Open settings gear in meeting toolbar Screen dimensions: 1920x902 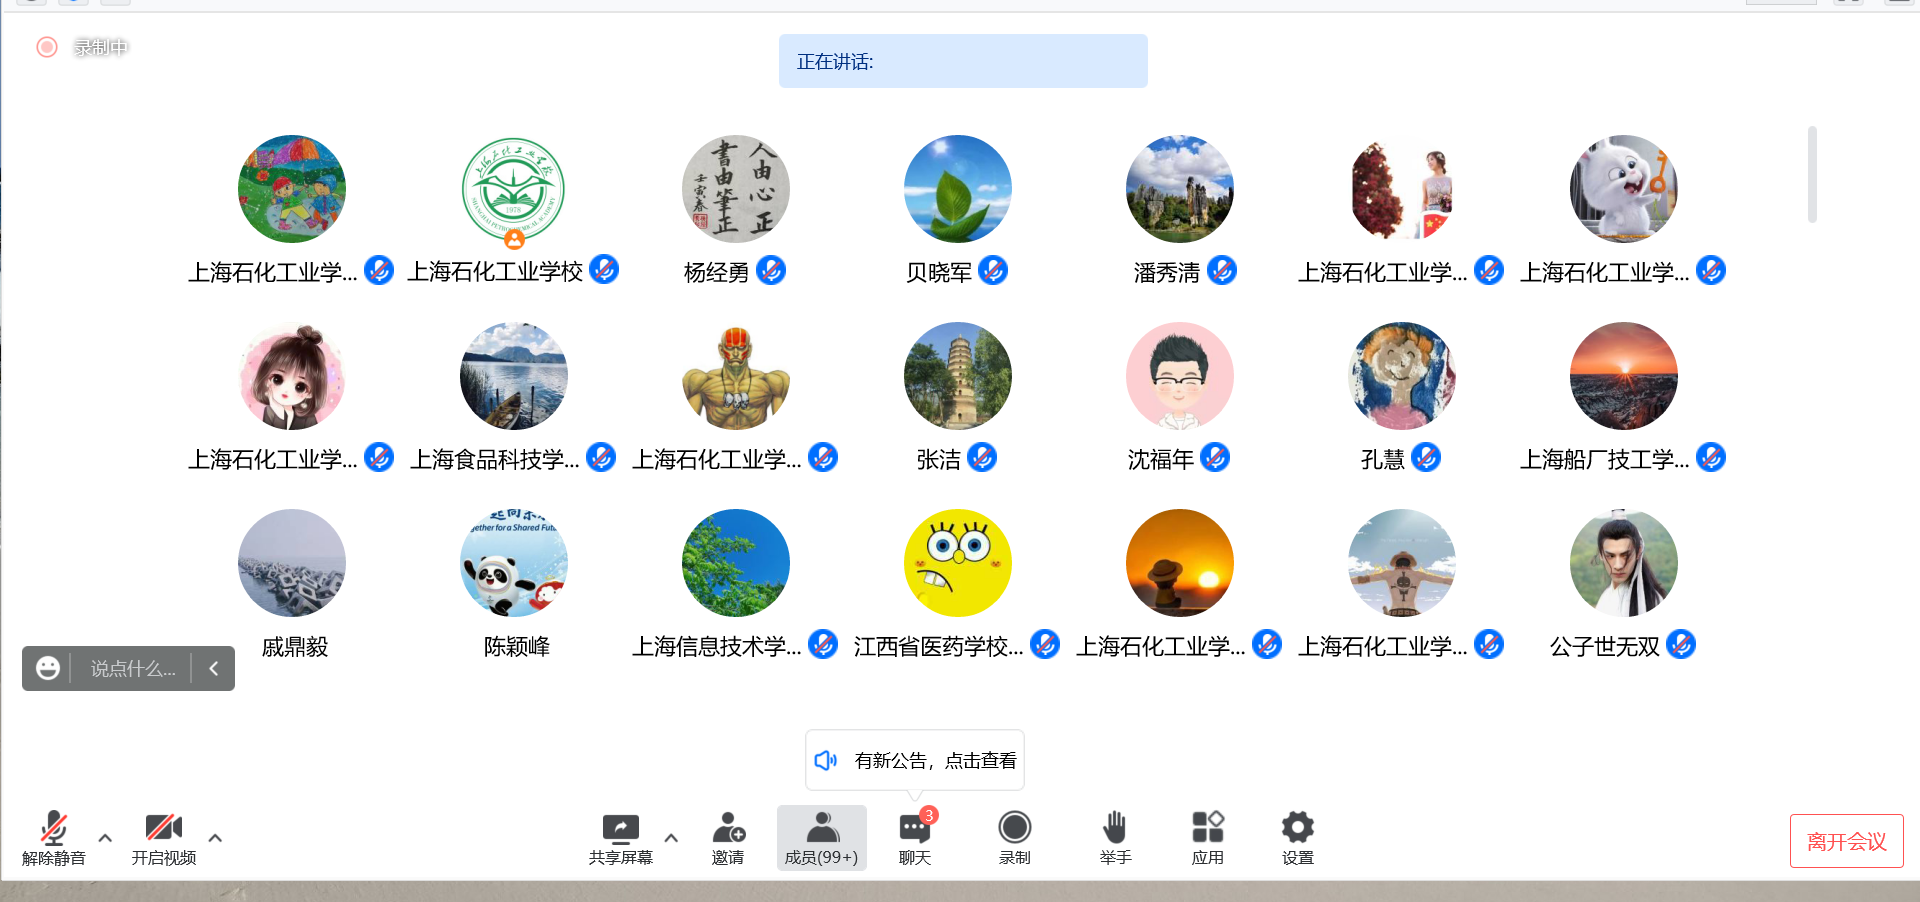coord(1297,828)
